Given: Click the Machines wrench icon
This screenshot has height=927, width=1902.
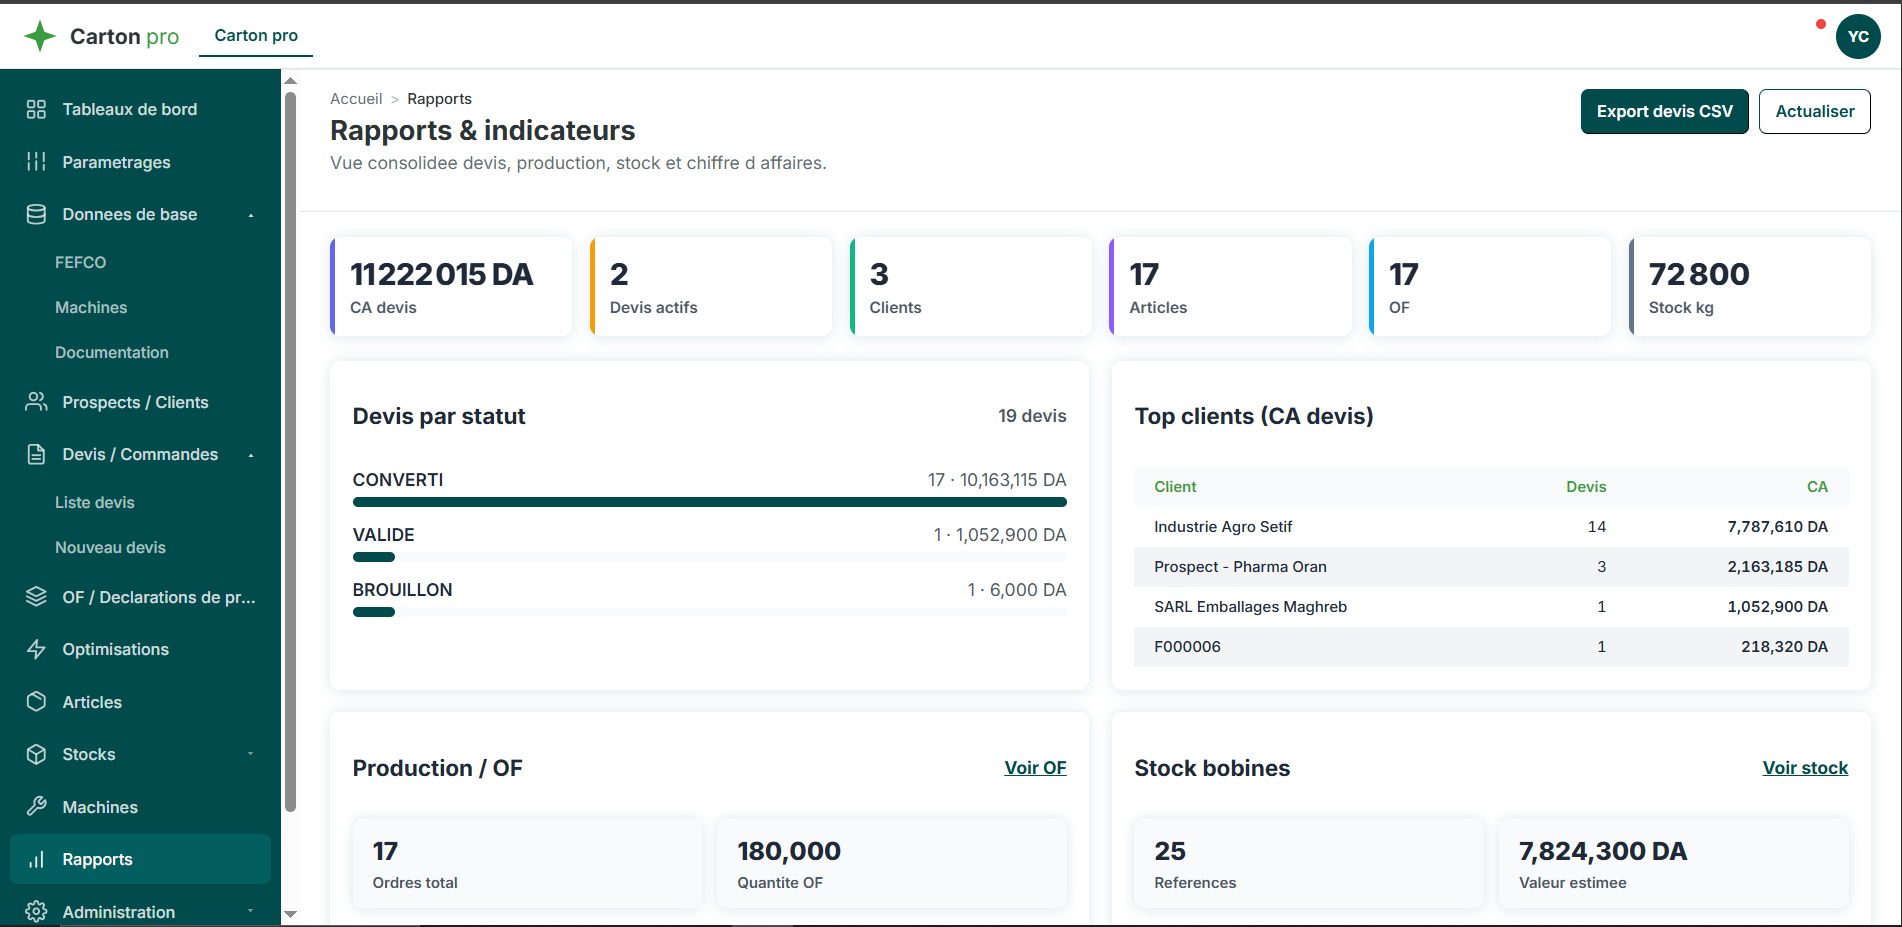Looking at the screenshot, I should (36, 807).
